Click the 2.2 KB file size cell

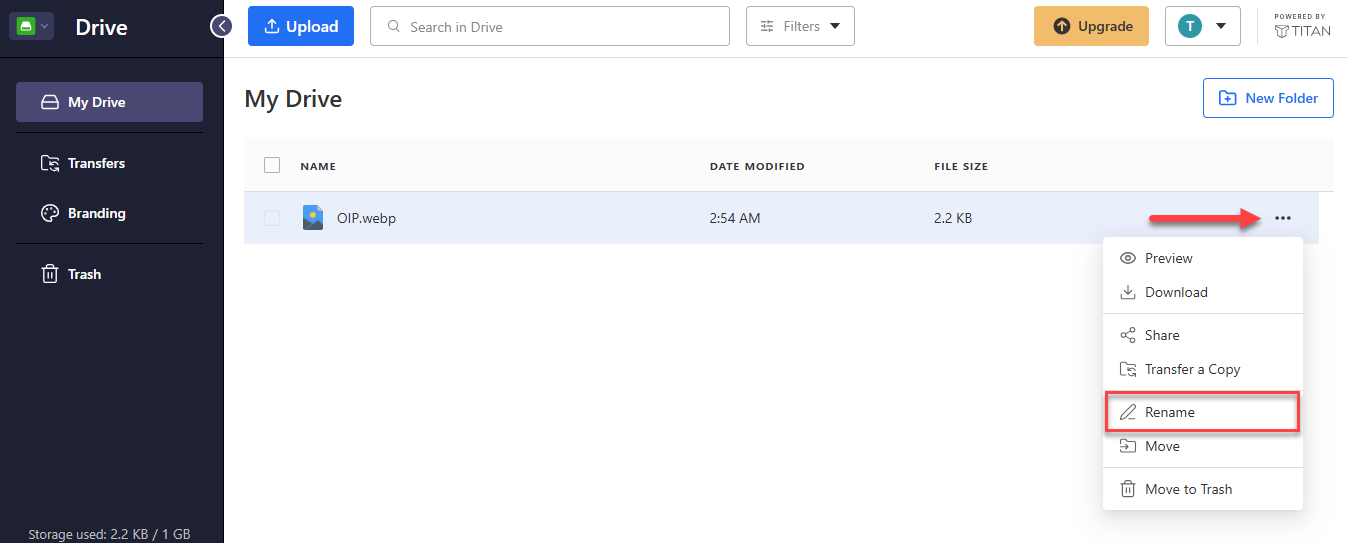coord(953,218)
